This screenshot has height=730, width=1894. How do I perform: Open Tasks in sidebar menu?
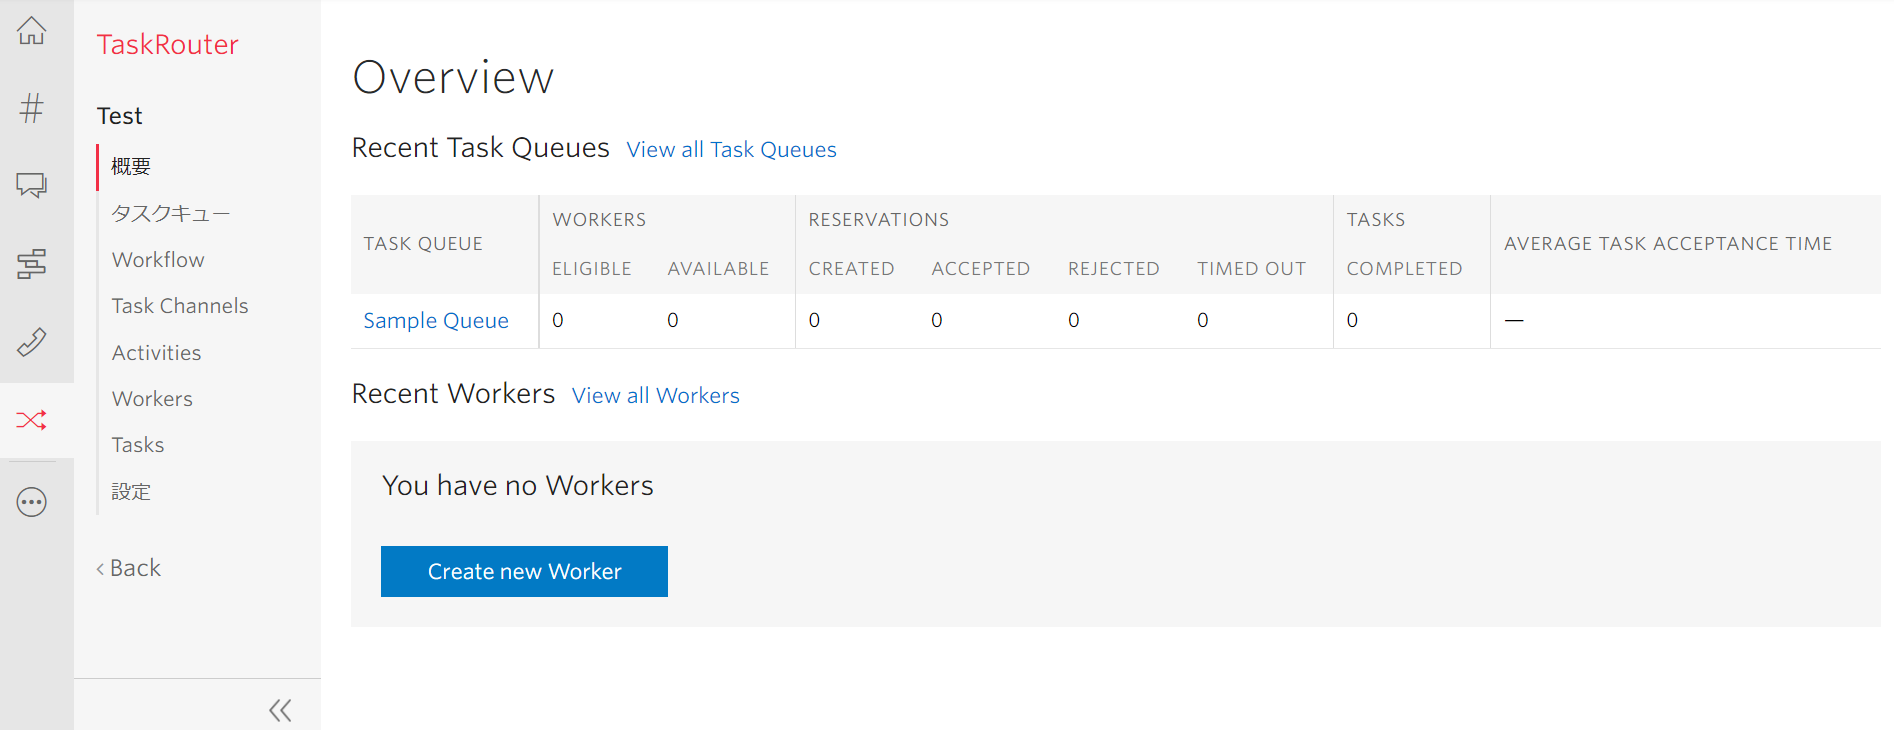(138, 445)
